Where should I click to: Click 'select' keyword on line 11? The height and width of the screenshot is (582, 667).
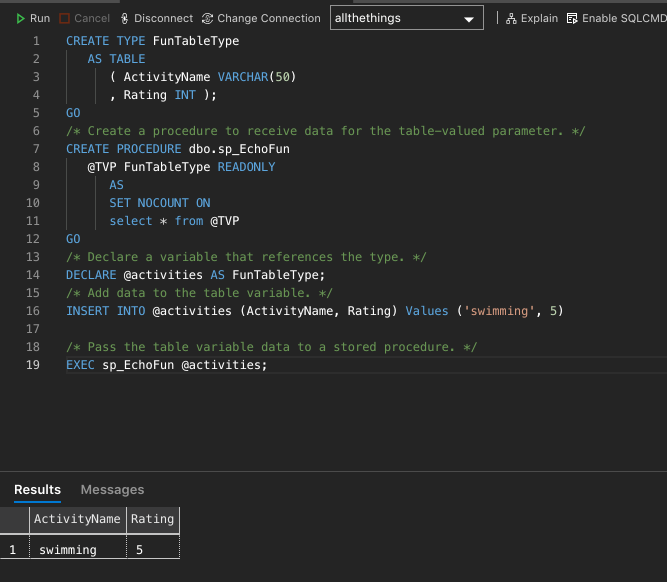pos(131,221)
